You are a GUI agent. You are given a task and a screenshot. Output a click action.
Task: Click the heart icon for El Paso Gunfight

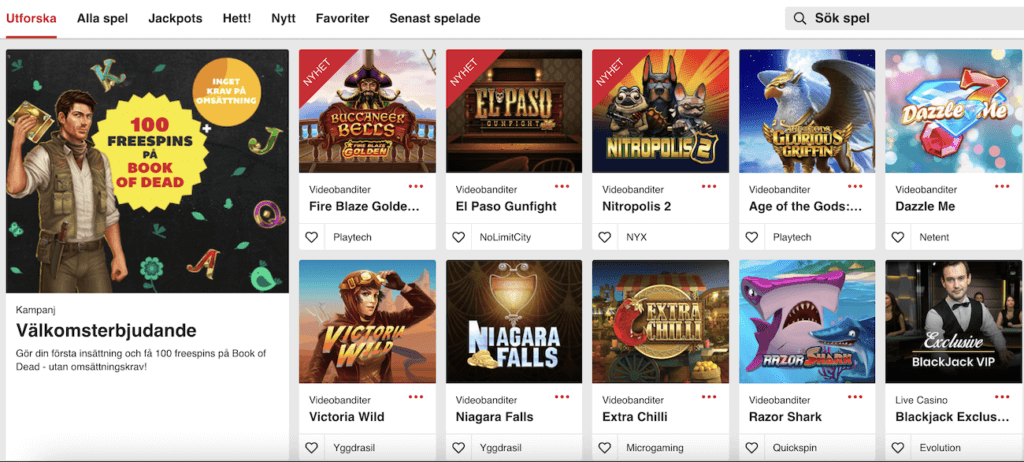[458, 237]
